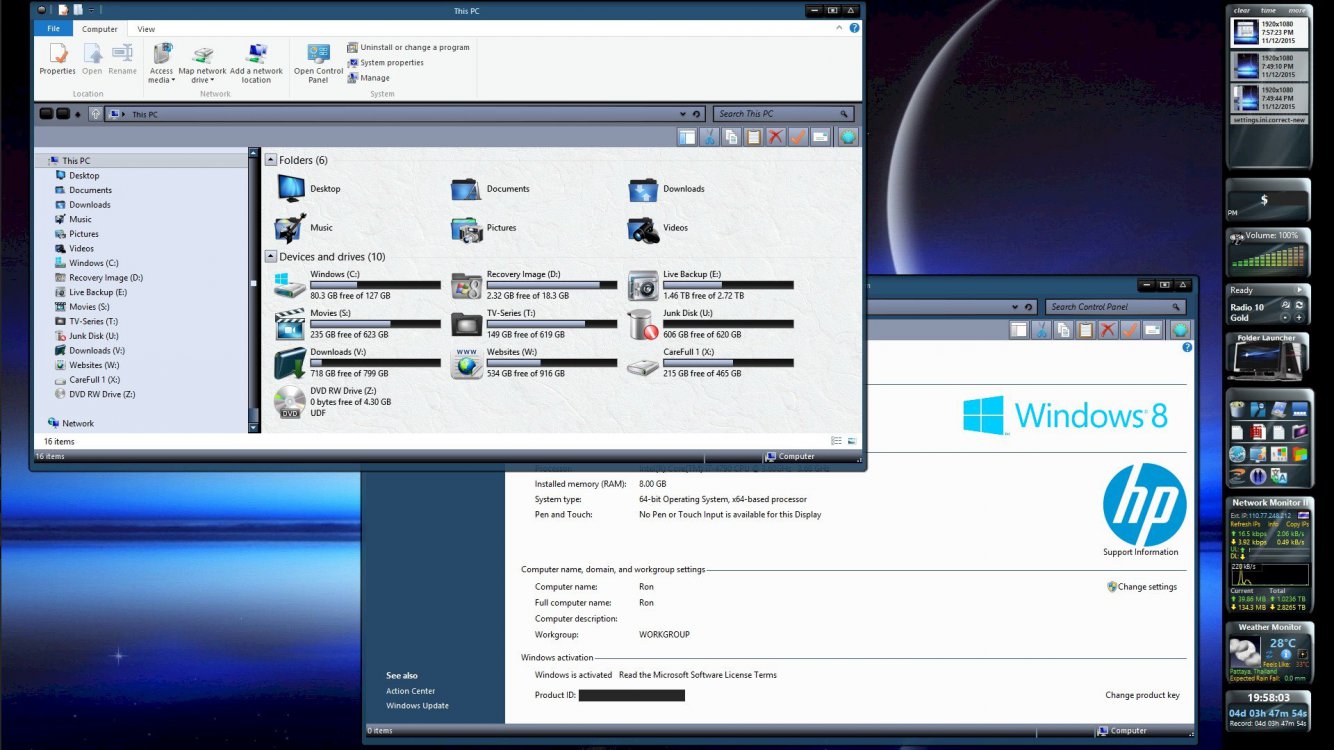Open the Access media dropdown
Screen dimensions: 1334x750
click(161, 64)
